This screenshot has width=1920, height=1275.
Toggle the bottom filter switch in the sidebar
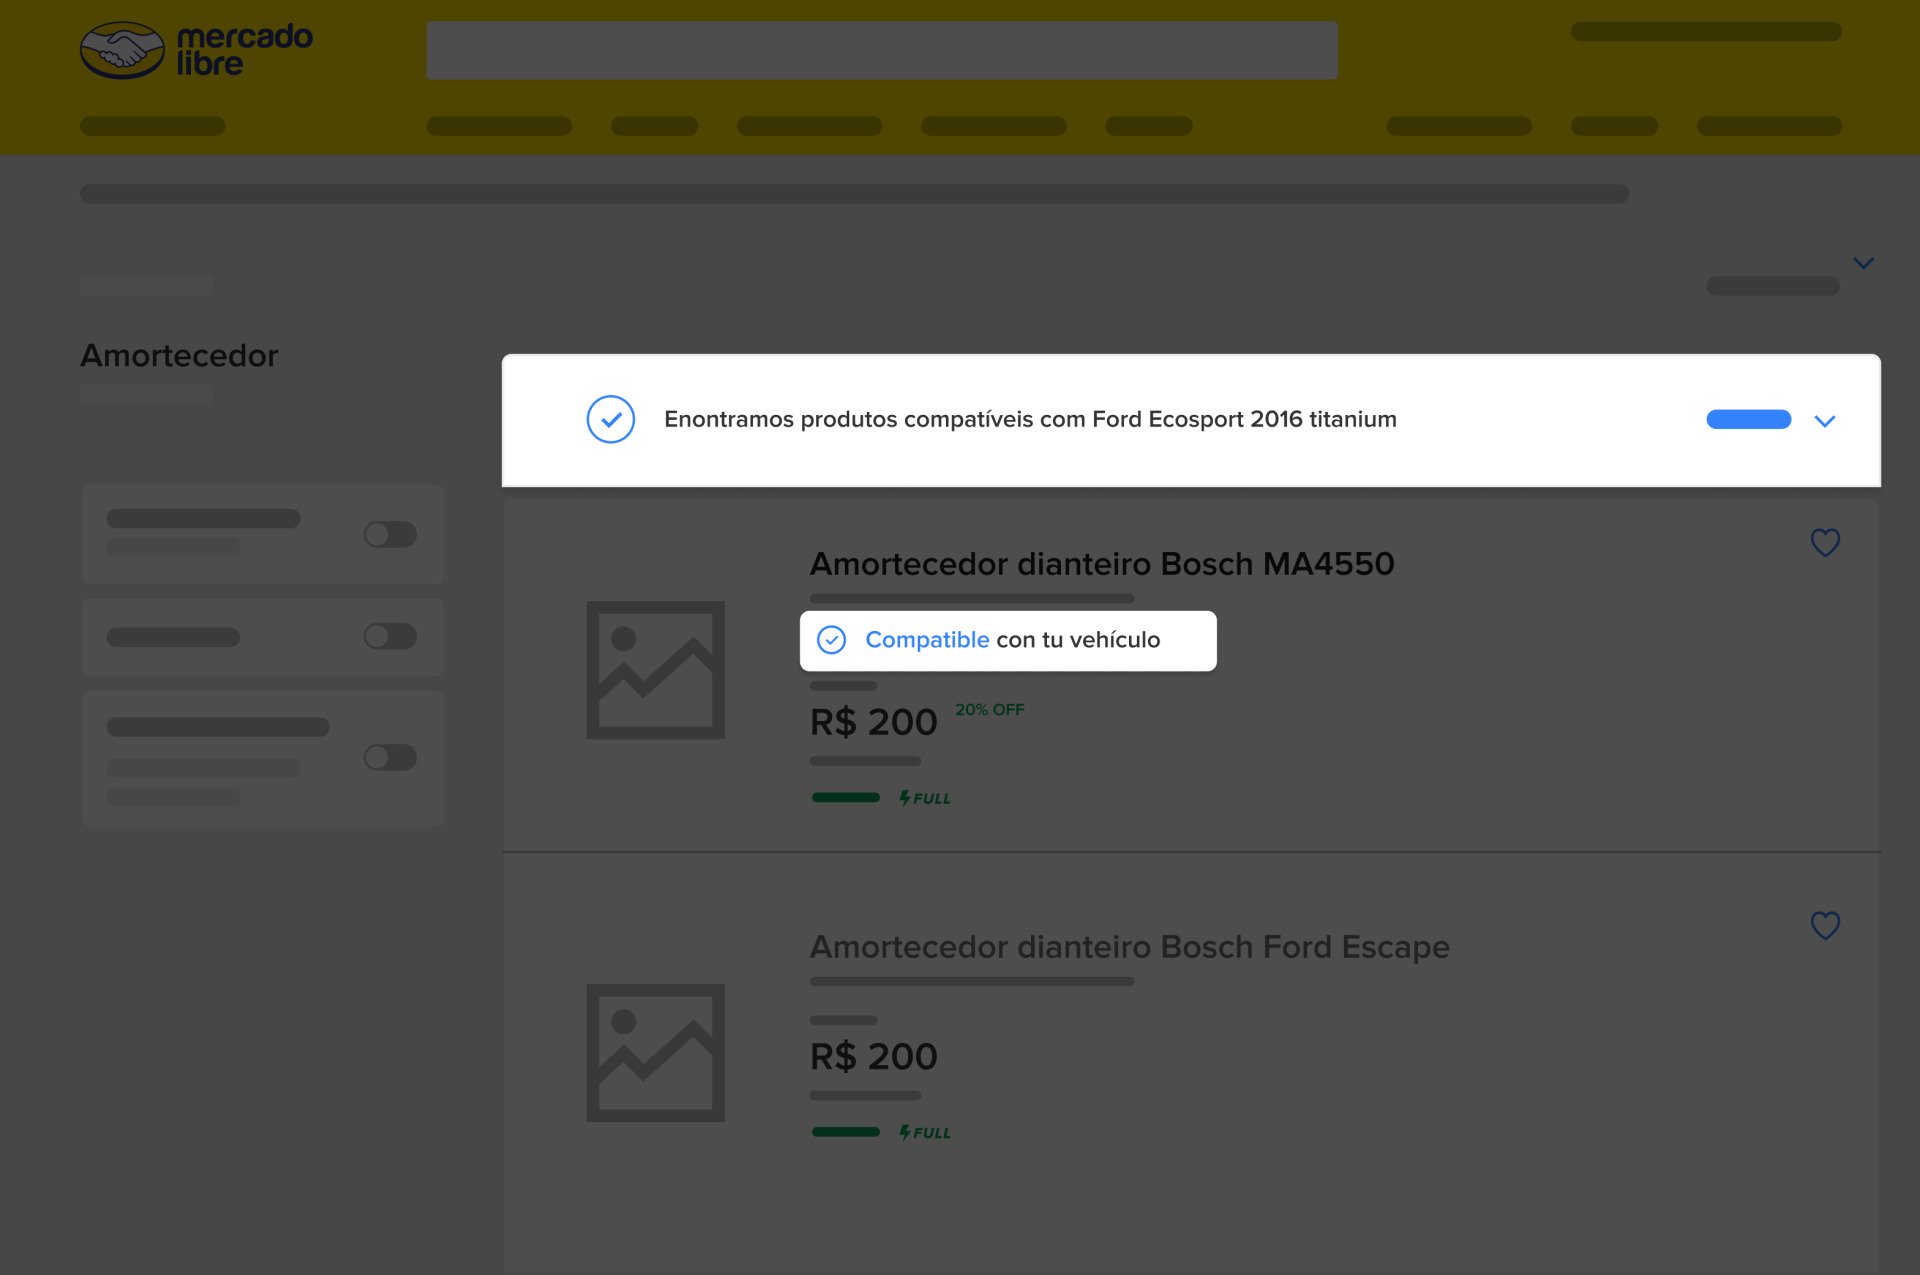[390, 757]
